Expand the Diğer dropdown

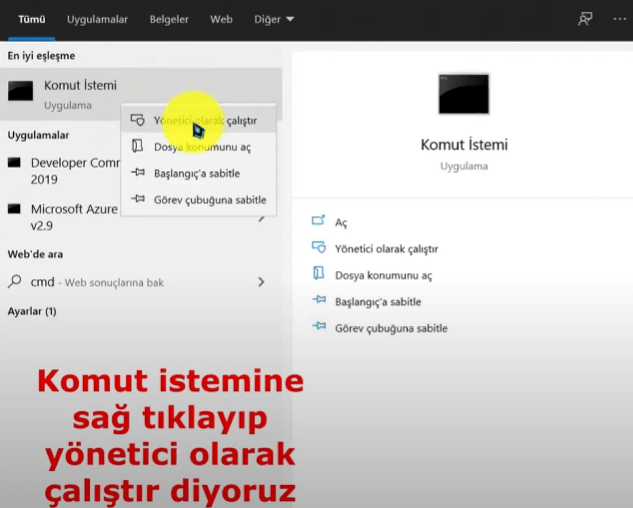274,19
